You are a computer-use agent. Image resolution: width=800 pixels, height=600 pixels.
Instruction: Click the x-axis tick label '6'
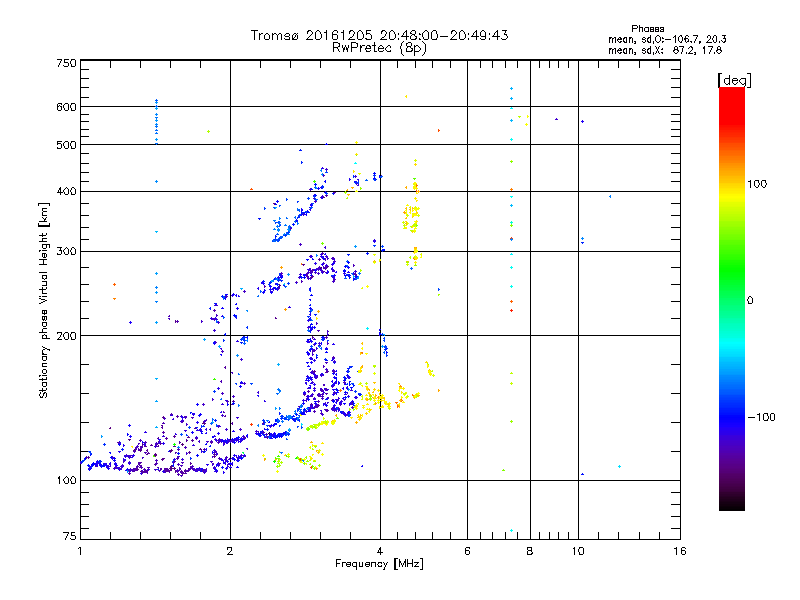[x=467, y=551]
